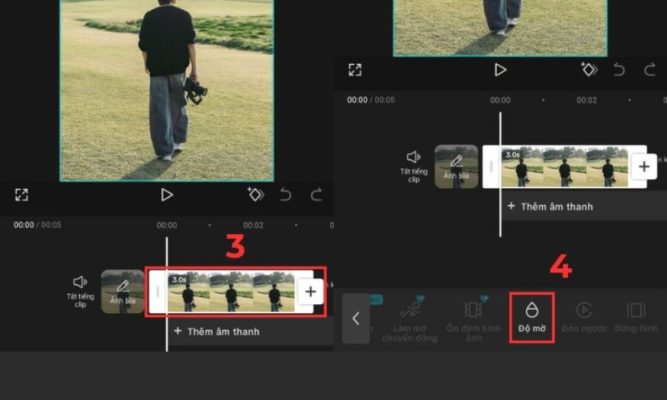Tap the Đảo ngược reverse tool
Image resolution: width=667 pixels, height=400 pixels.
(x=586, y=318)
